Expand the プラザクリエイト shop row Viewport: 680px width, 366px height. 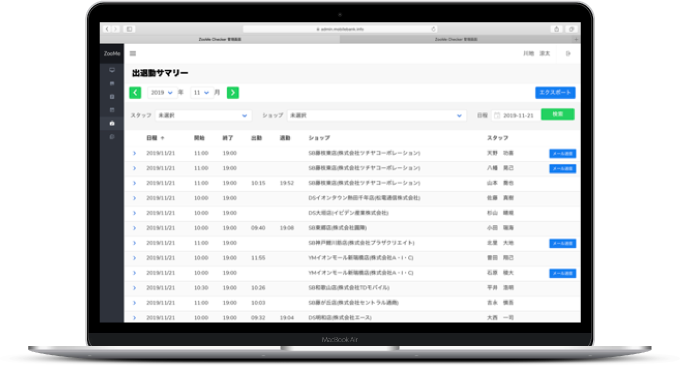(x=134, y=243)
